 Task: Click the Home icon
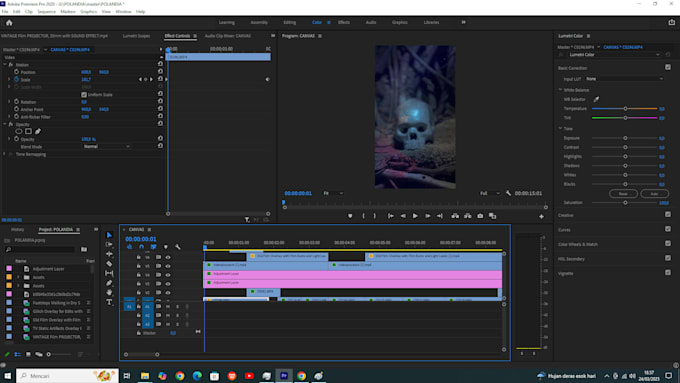pyautogui.click(x=9, y=23)
